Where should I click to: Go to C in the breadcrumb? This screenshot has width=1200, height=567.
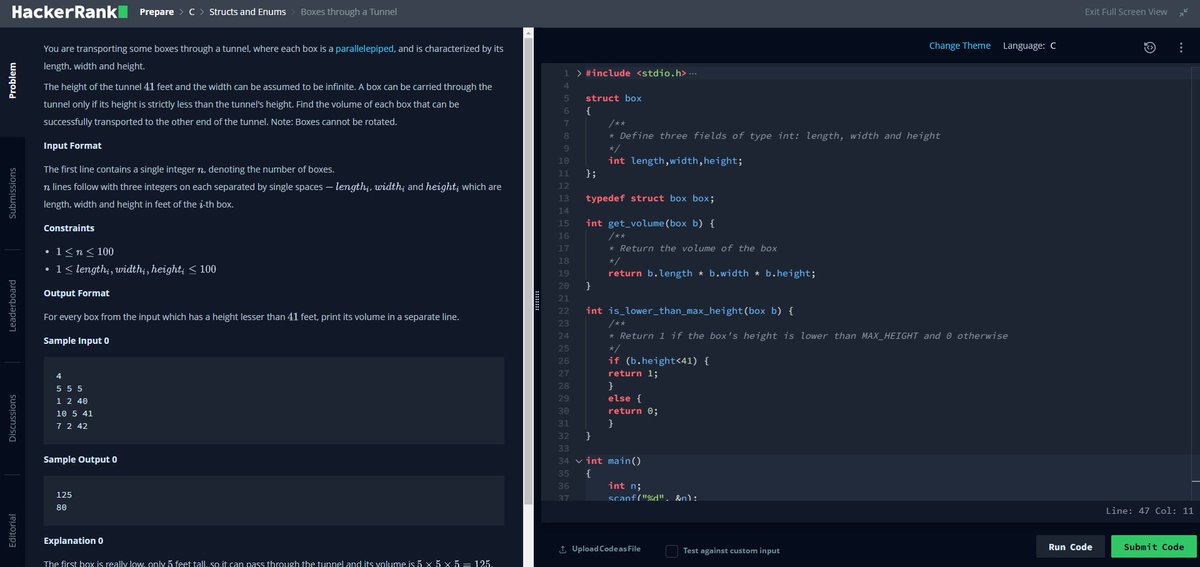click(192, 12)
